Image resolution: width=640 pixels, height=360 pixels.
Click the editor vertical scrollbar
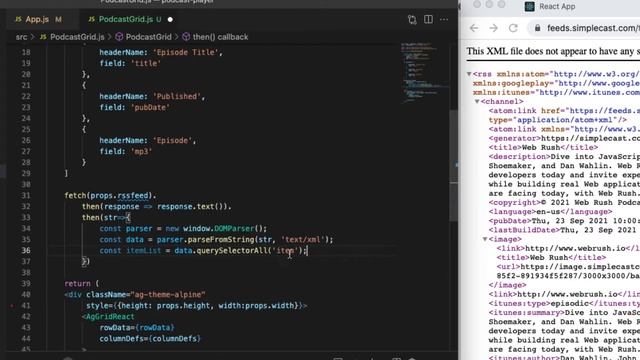[x=453, y=166]
